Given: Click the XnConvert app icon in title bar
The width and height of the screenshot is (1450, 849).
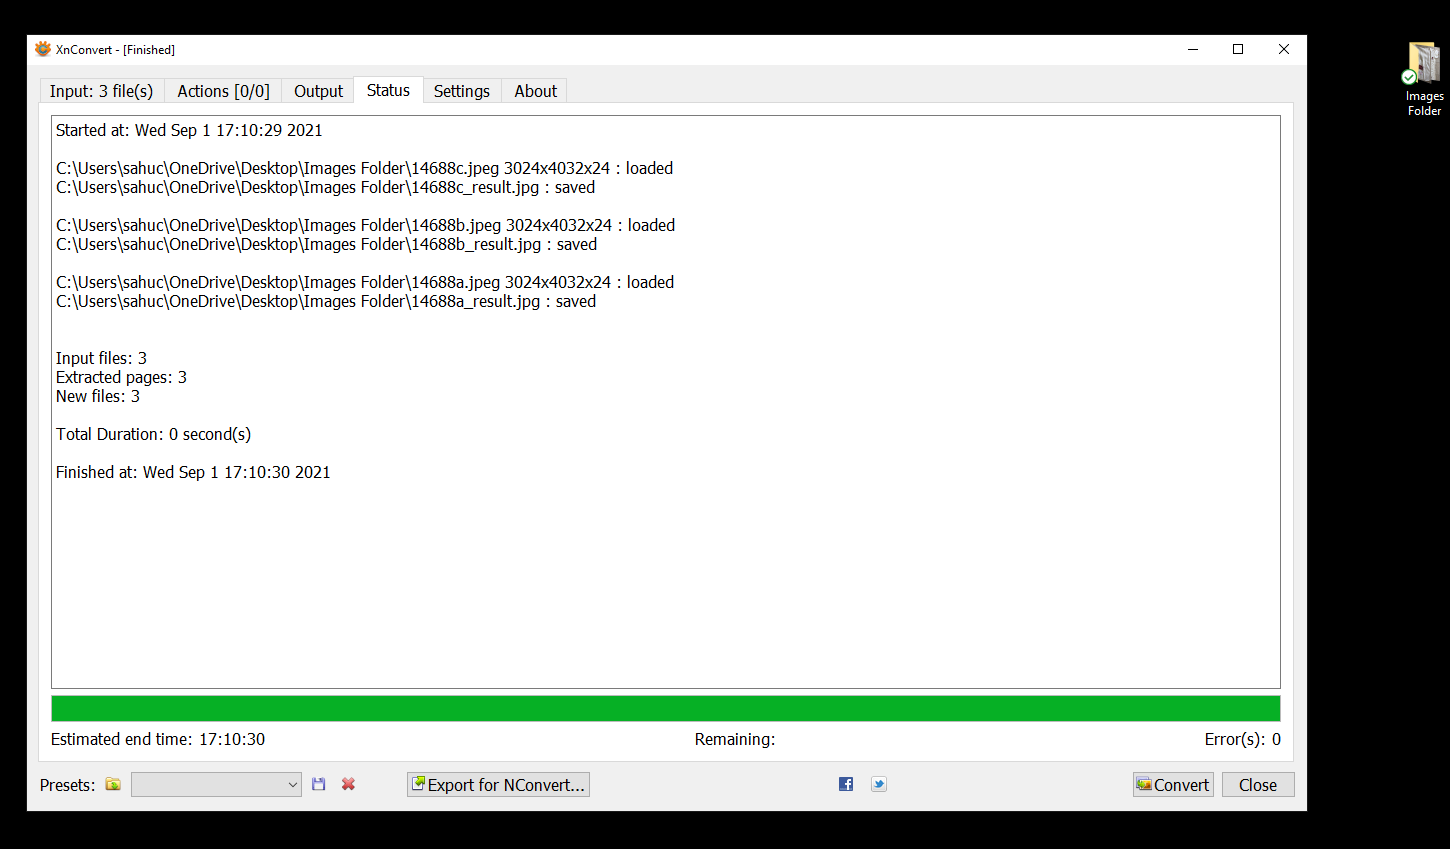Looking at the screenshot, I should point(43,49).
